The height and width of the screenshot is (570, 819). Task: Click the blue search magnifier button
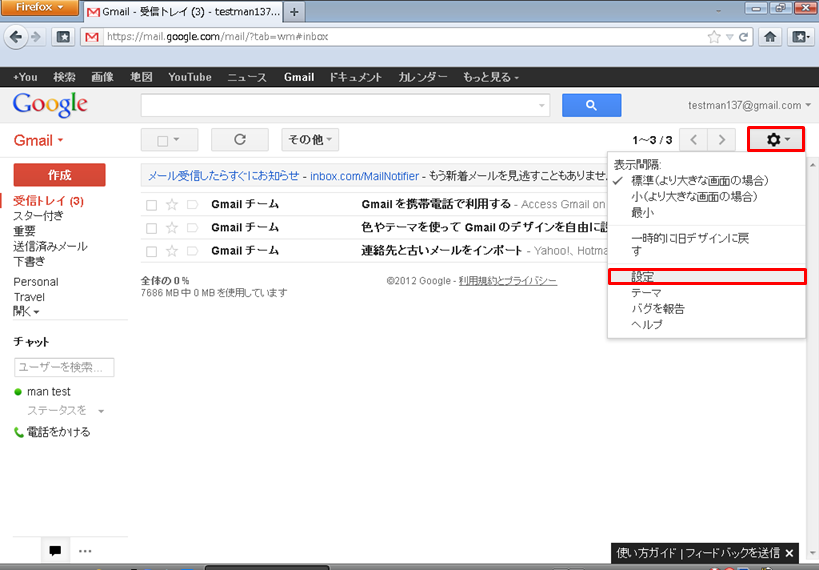click(x=591, y=105)
